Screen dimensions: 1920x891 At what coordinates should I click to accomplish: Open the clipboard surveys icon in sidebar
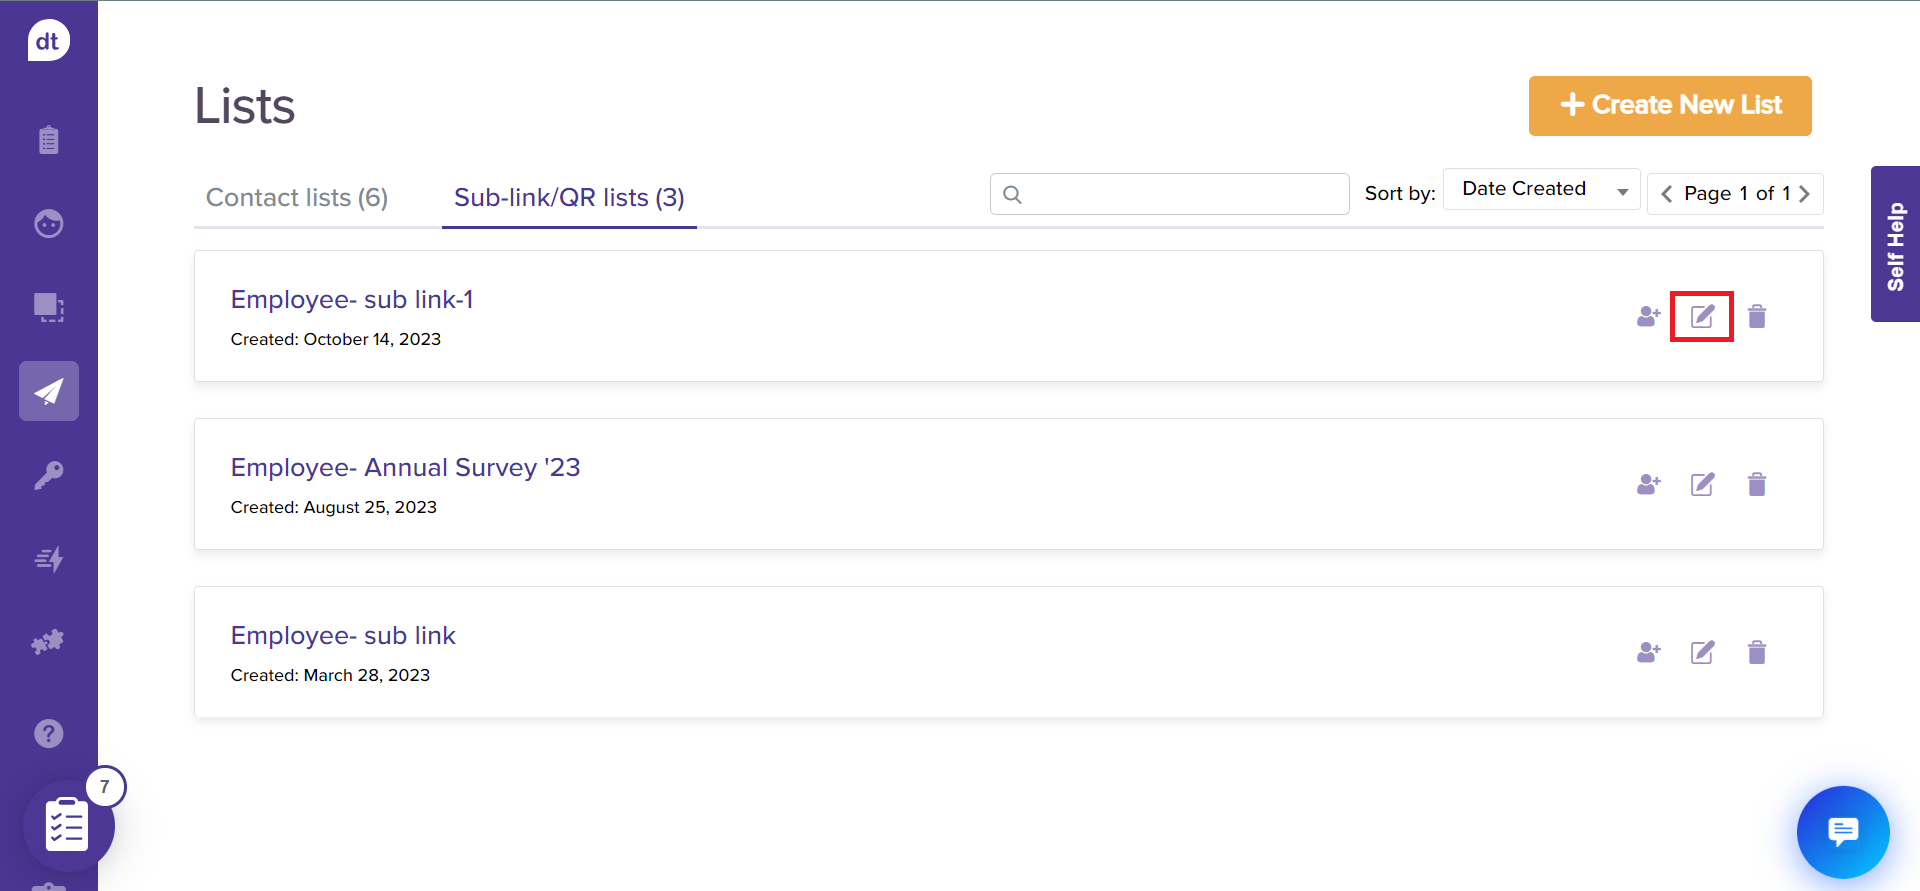coord(49,140)
